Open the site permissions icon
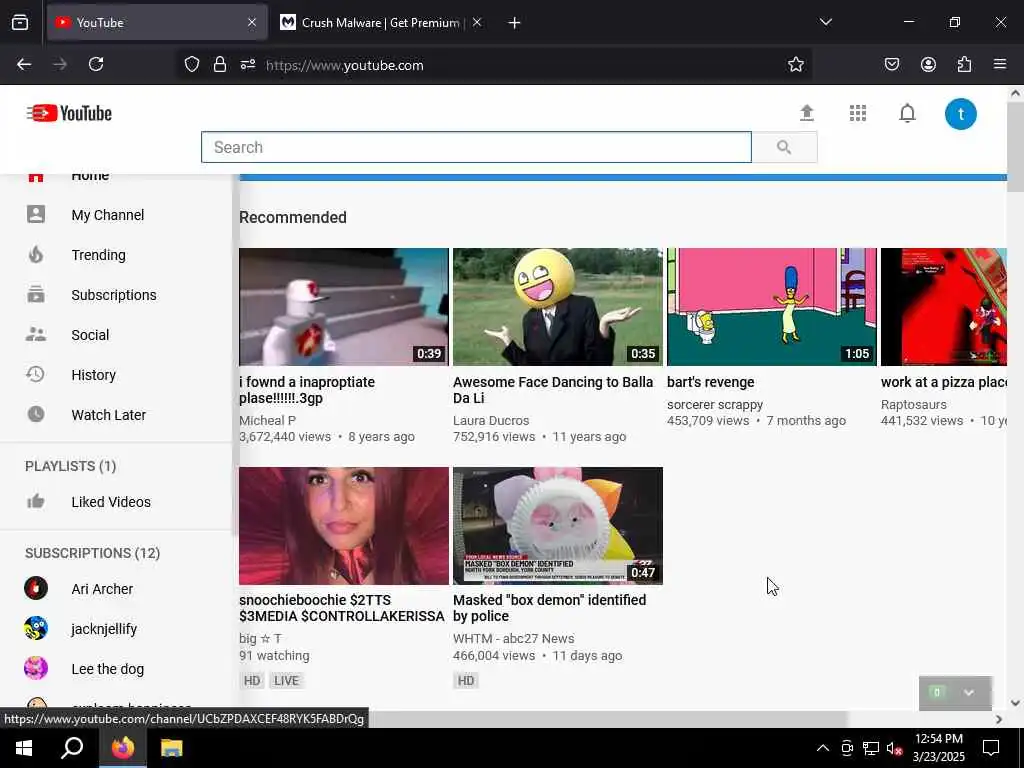Viewport: 1024px width, 768px height. [248, 64]
